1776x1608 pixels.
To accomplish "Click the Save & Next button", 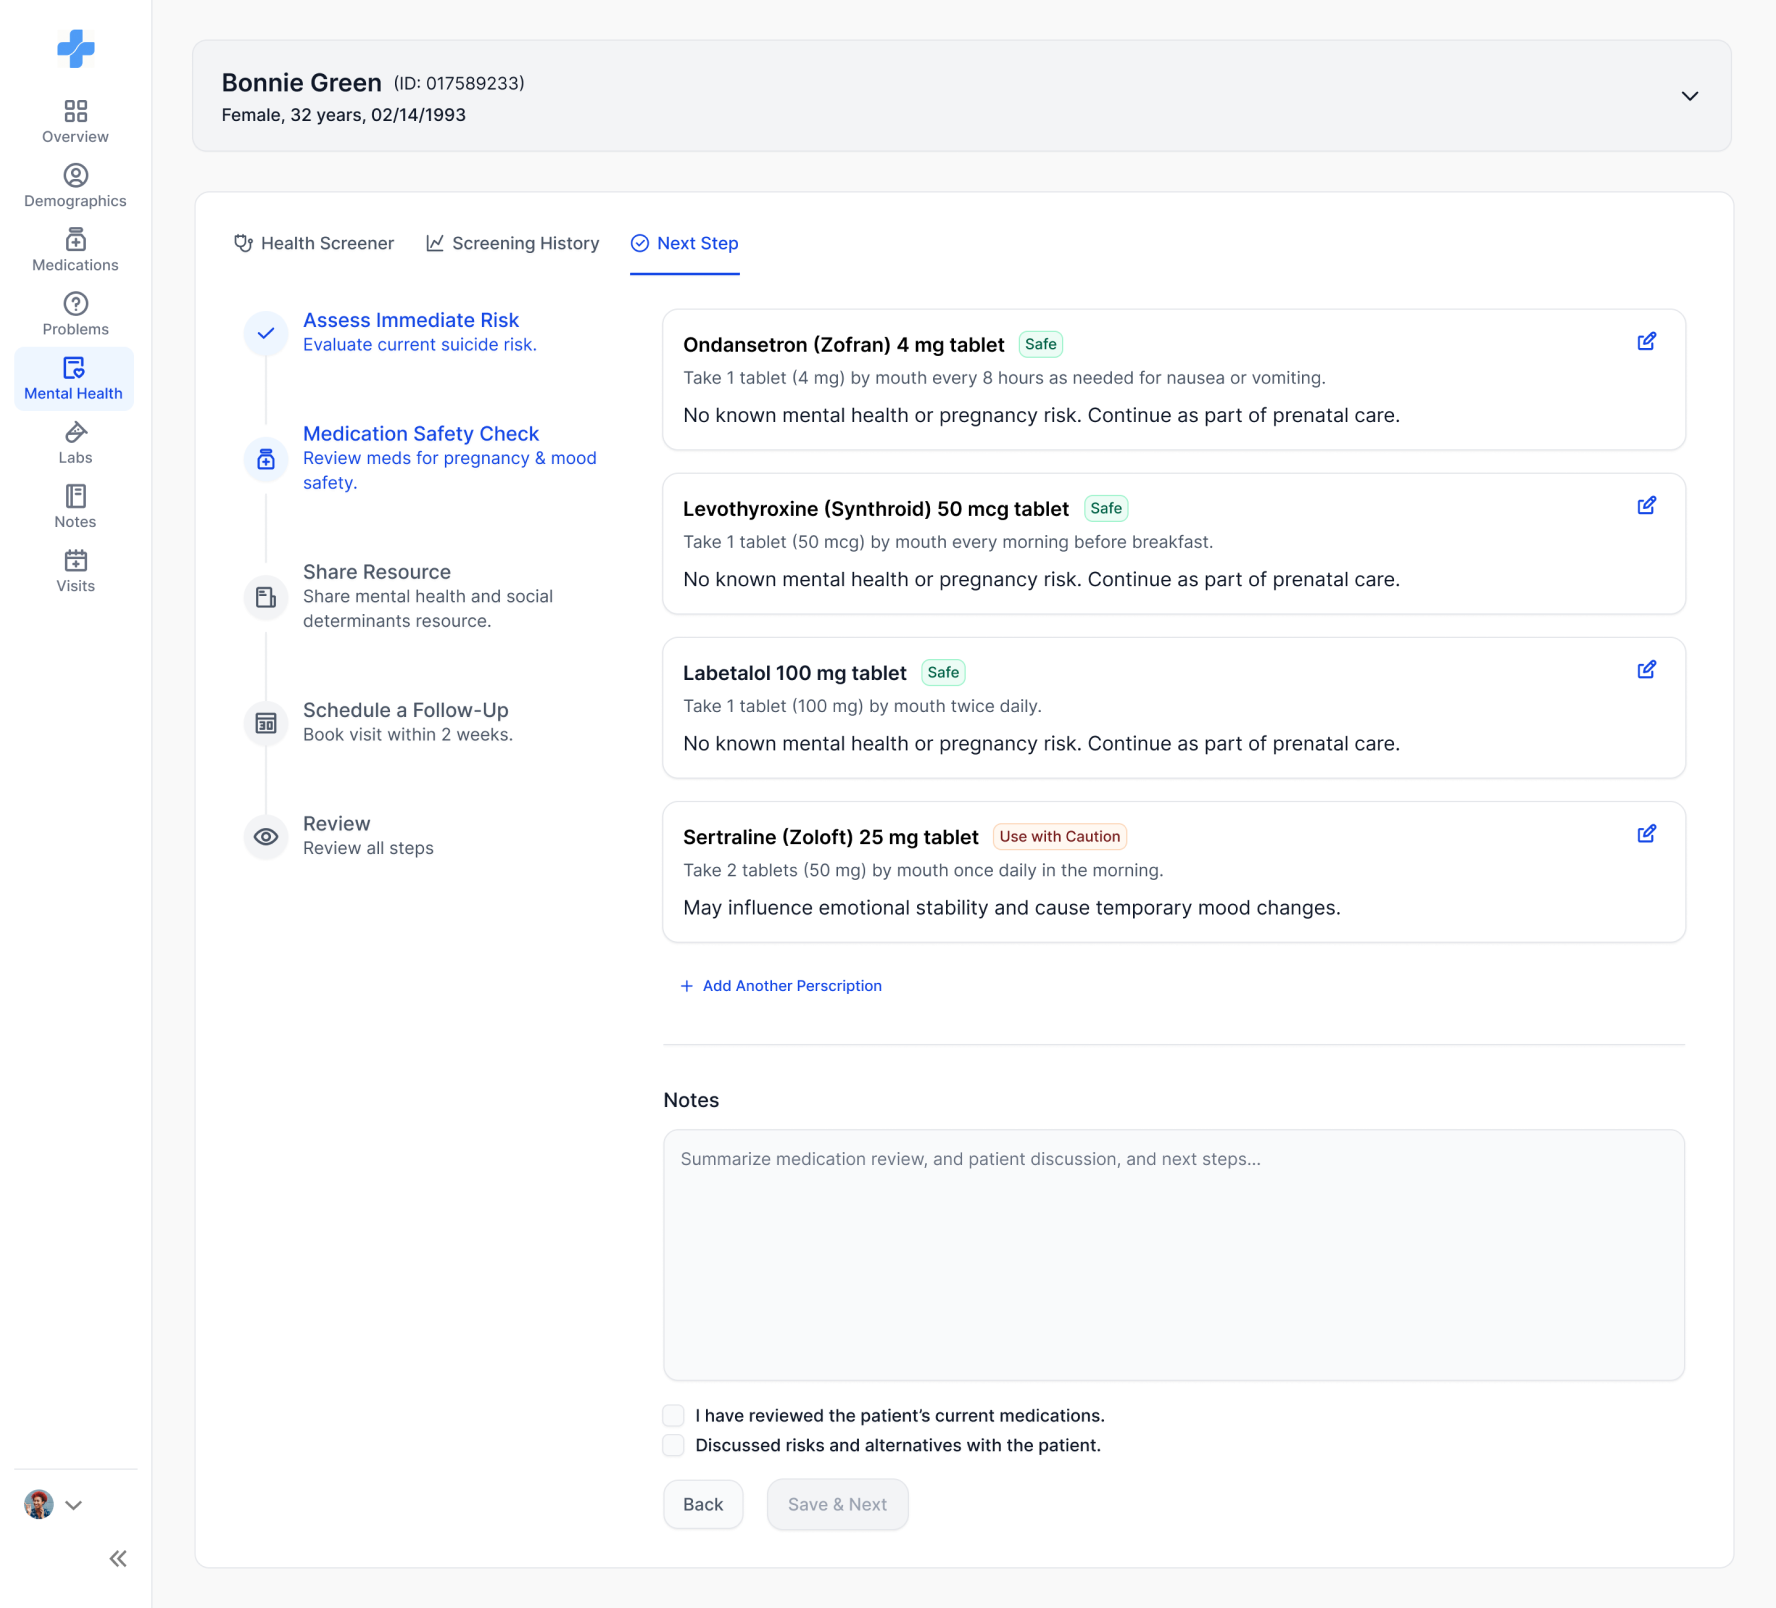I will point(838,1504).
